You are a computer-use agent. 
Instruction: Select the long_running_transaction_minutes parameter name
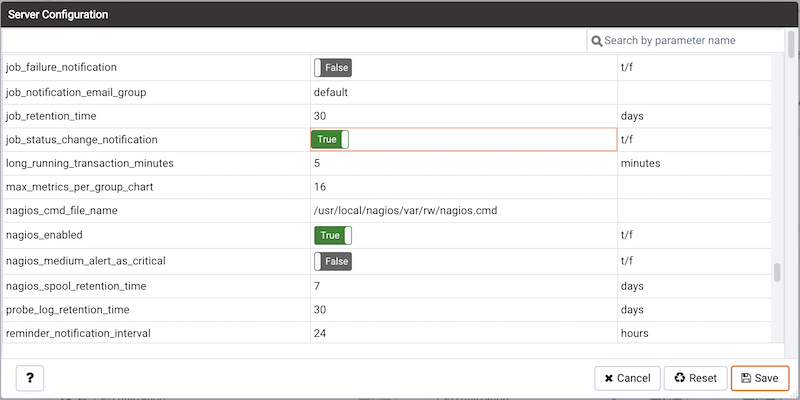click(90, 163)
